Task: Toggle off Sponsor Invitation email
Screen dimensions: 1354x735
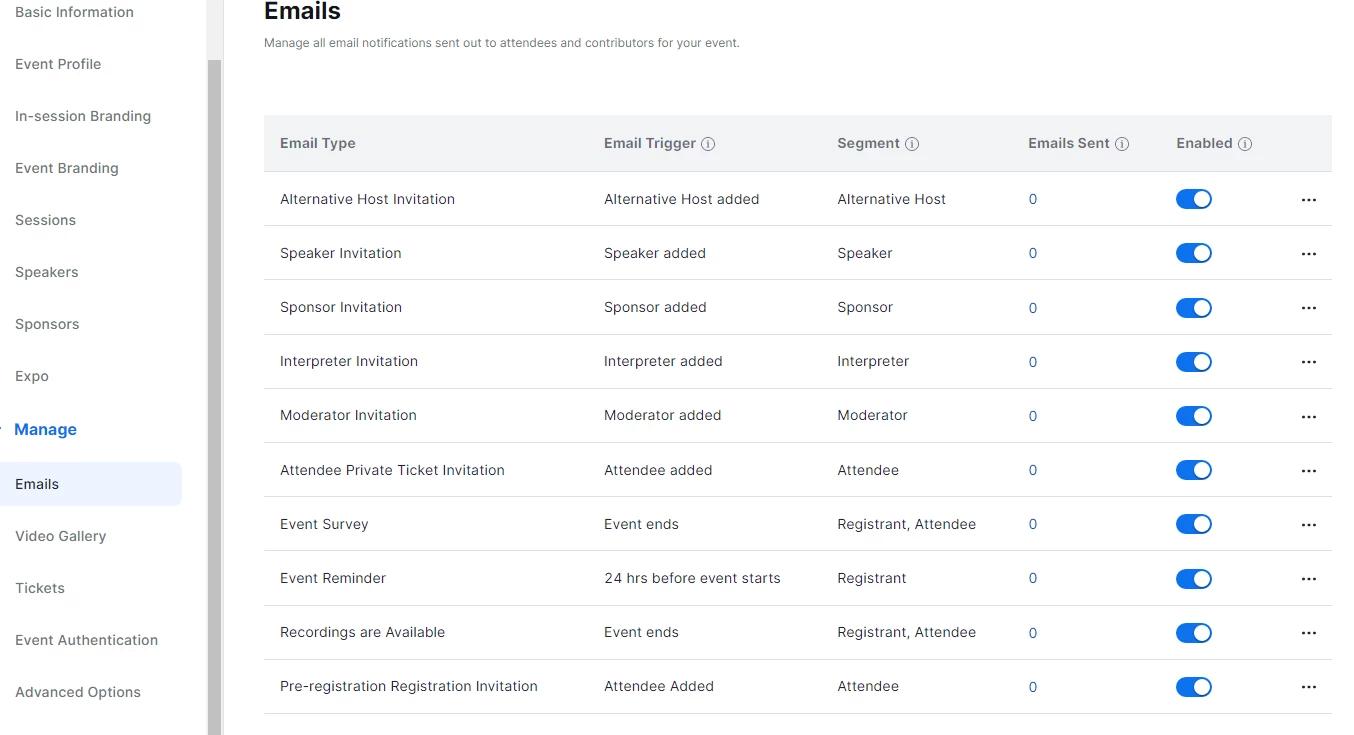Action: coord(1194,308)
